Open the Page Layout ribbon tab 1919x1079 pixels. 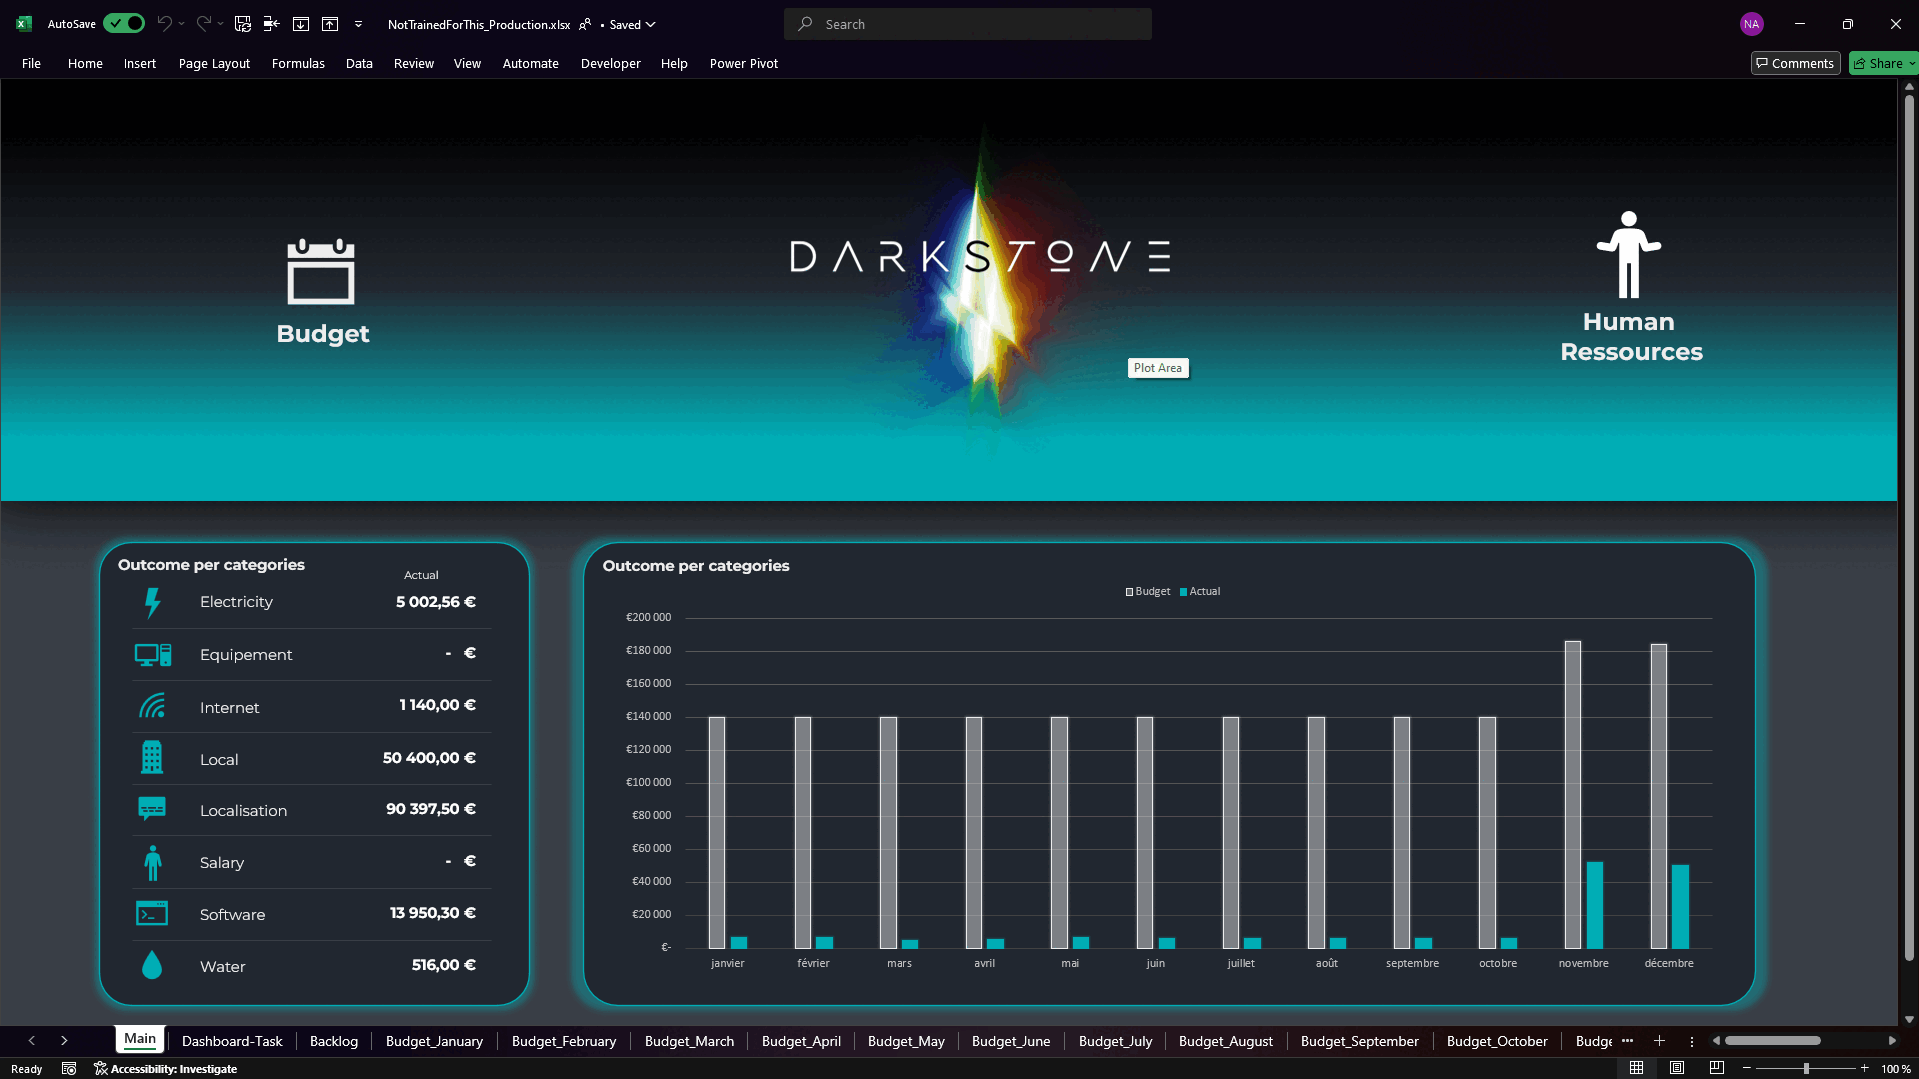214,63
